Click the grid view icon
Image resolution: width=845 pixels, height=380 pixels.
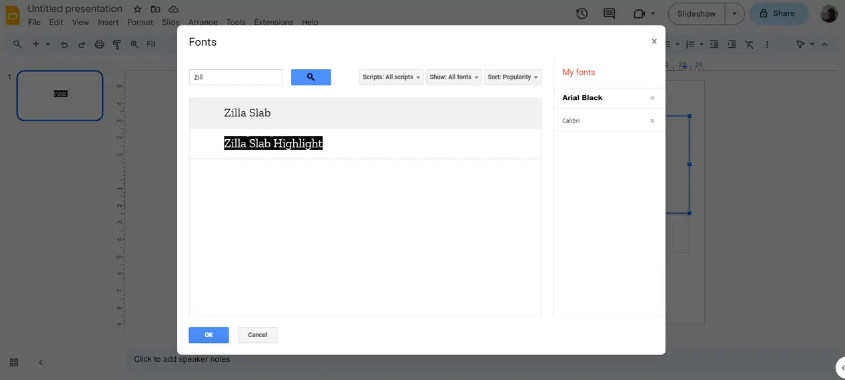pos(15,362)
